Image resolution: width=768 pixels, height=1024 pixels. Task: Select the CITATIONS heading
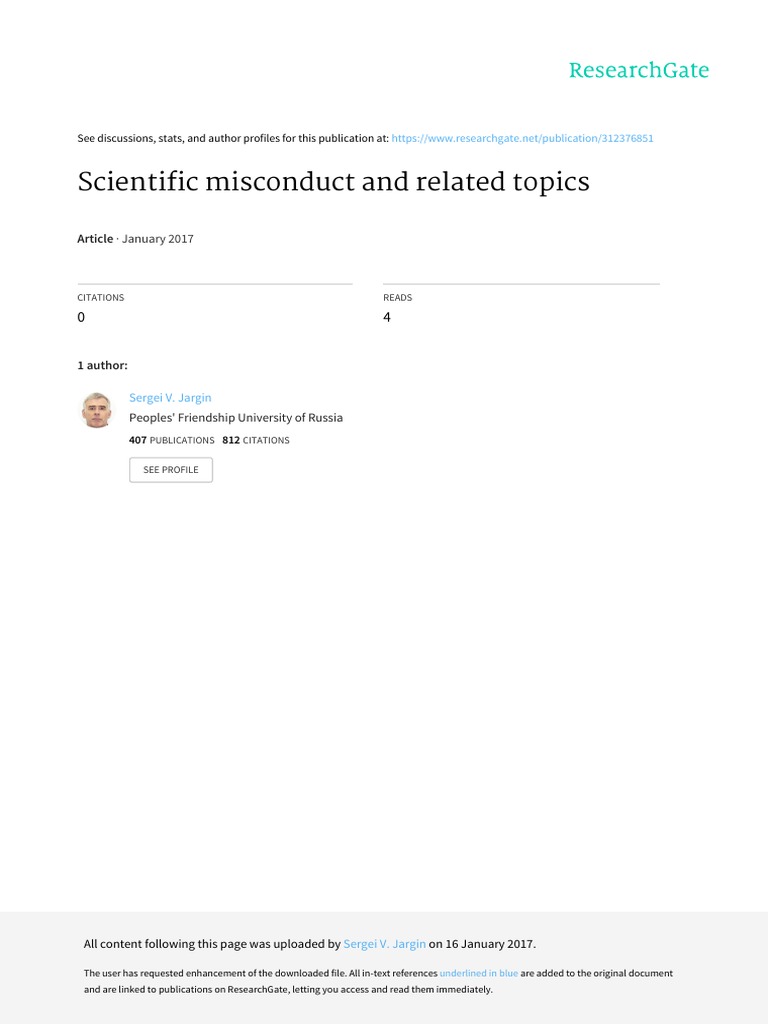click(101, 297)
